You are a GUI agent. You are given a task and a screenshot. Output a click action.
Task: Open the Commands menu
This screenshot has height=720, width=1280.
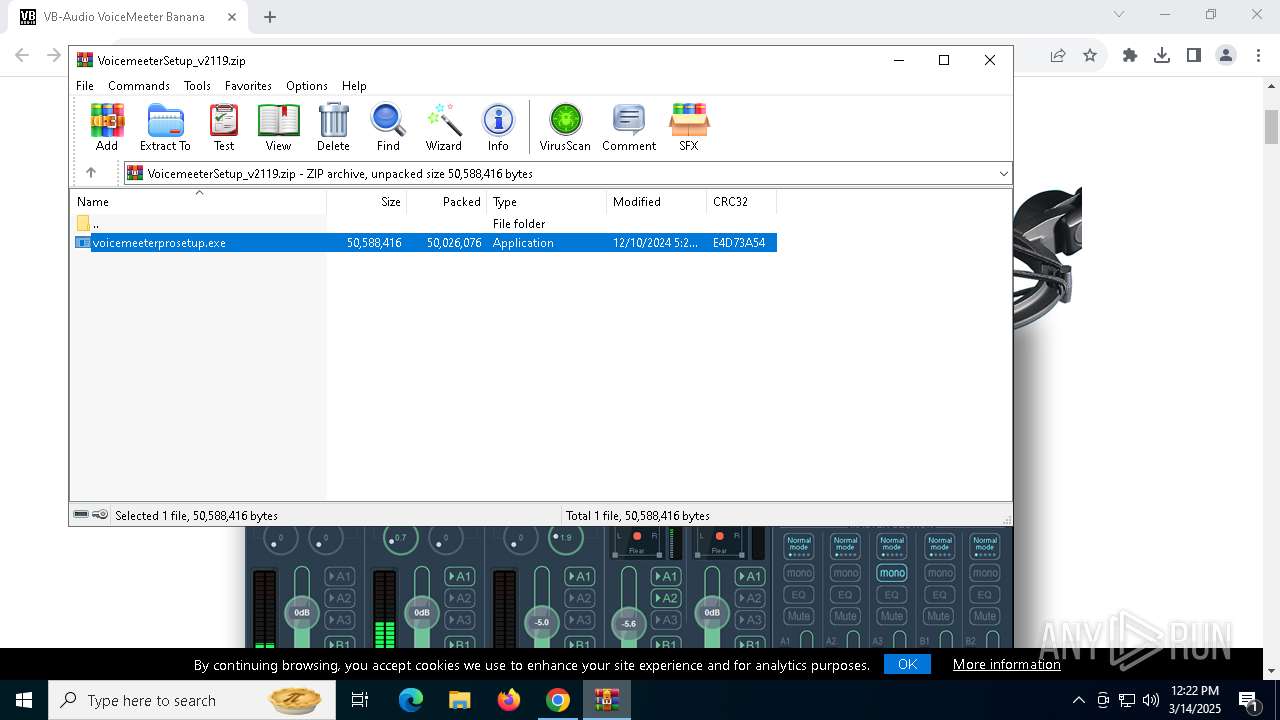coord(139,86)
